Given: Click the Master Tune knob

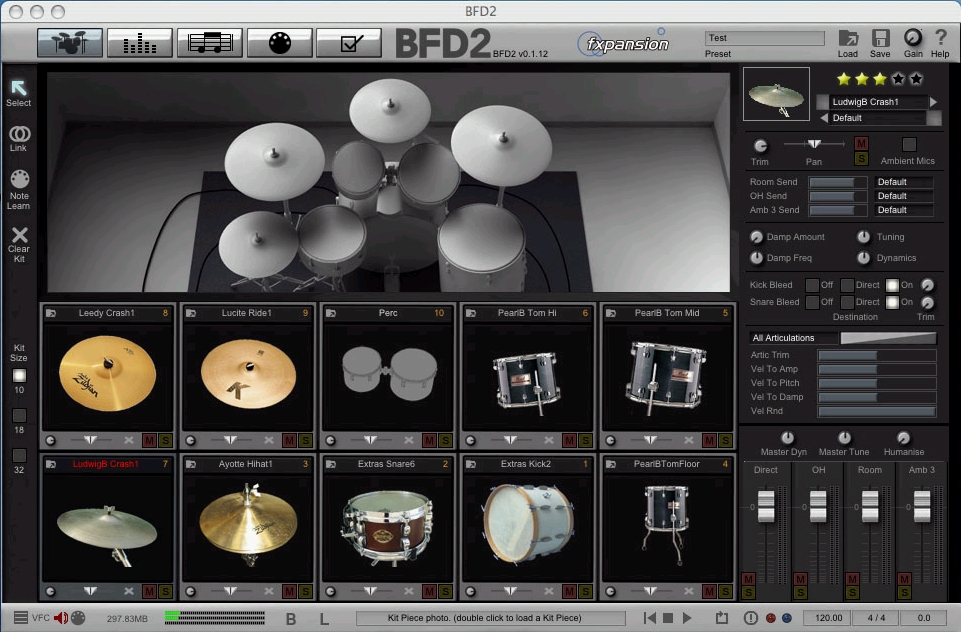Looking at the screenshot, I should click(845, 438).
